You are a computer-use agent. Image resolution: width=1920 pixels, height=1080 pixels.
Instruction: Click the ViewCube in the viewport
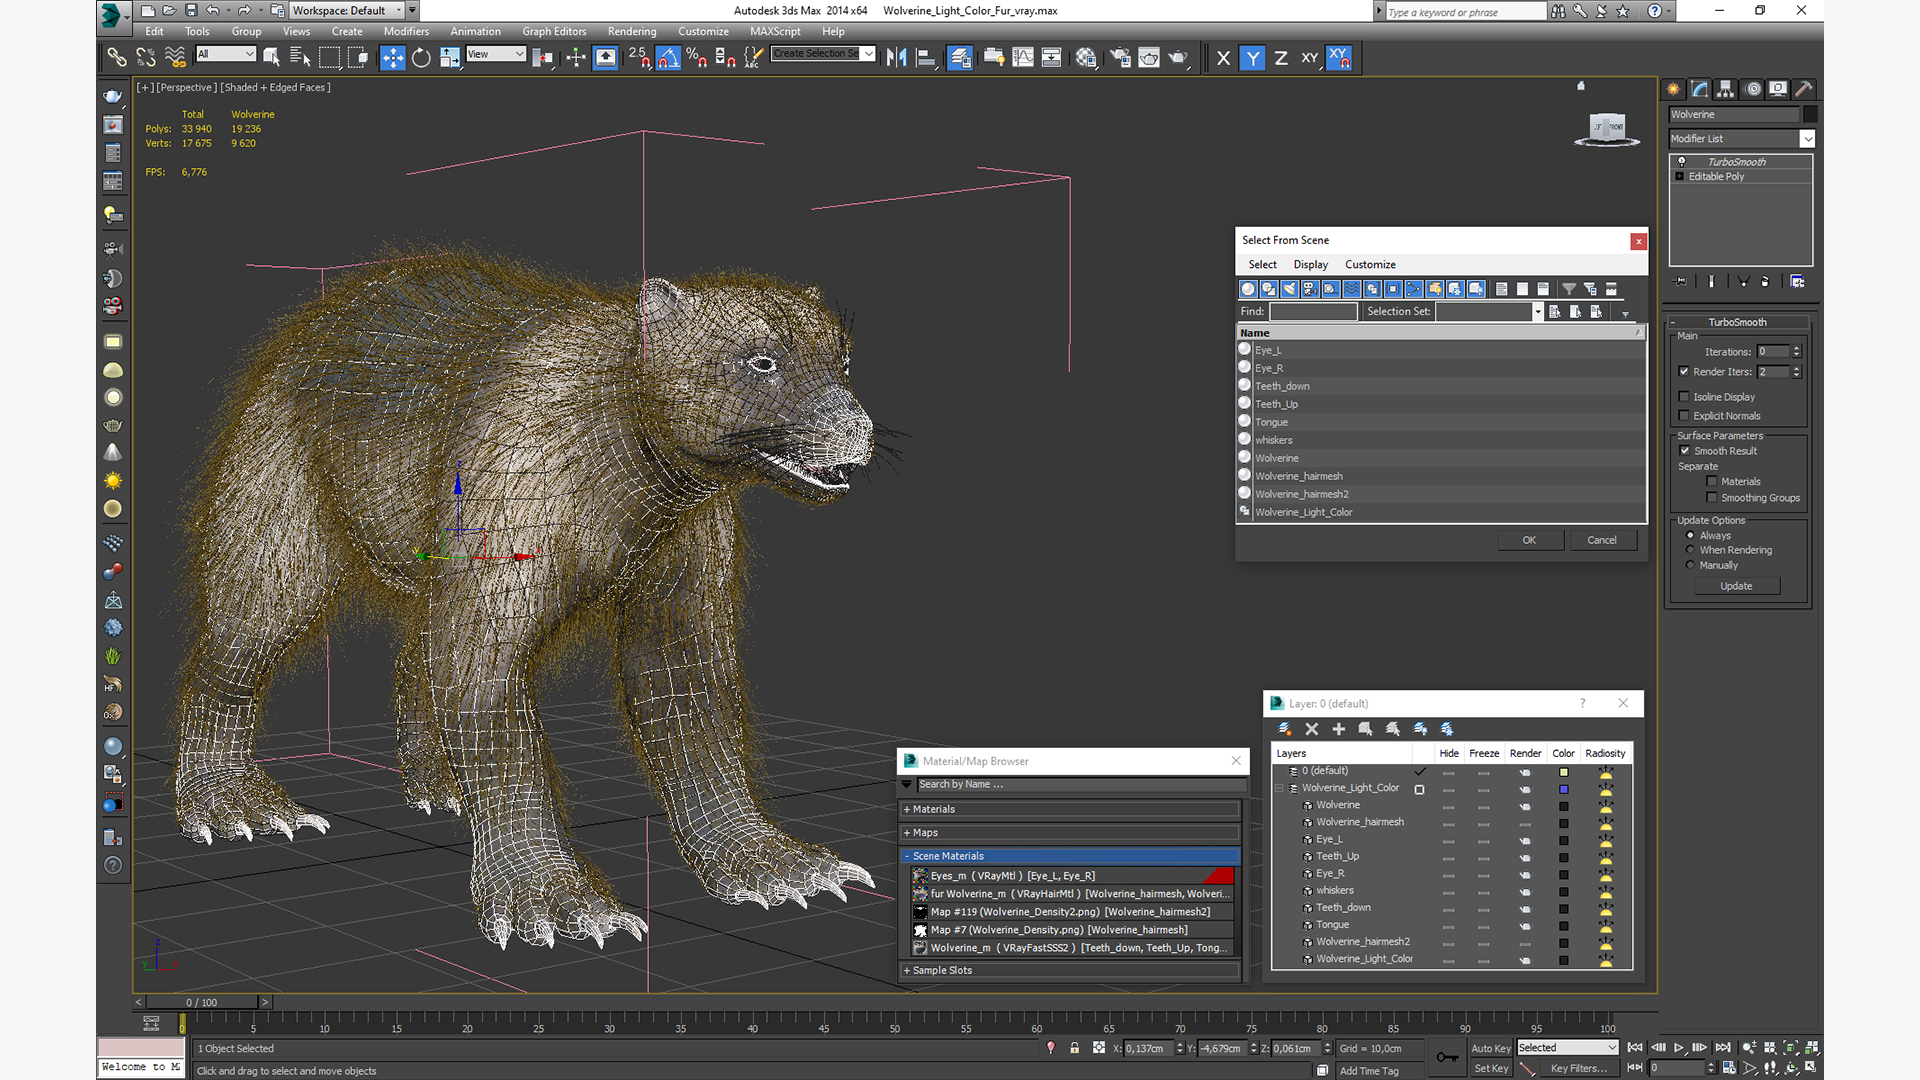[1607, 129]
